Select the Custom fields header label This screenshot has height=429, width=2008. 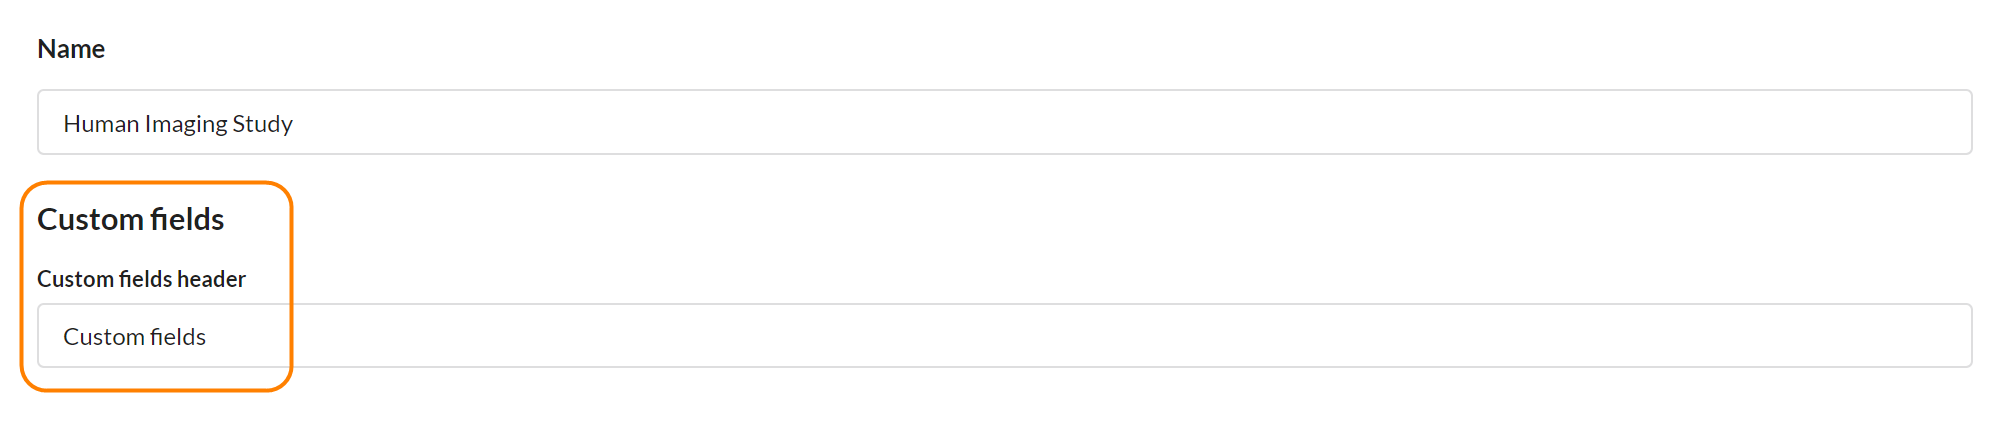pos(141,279)
